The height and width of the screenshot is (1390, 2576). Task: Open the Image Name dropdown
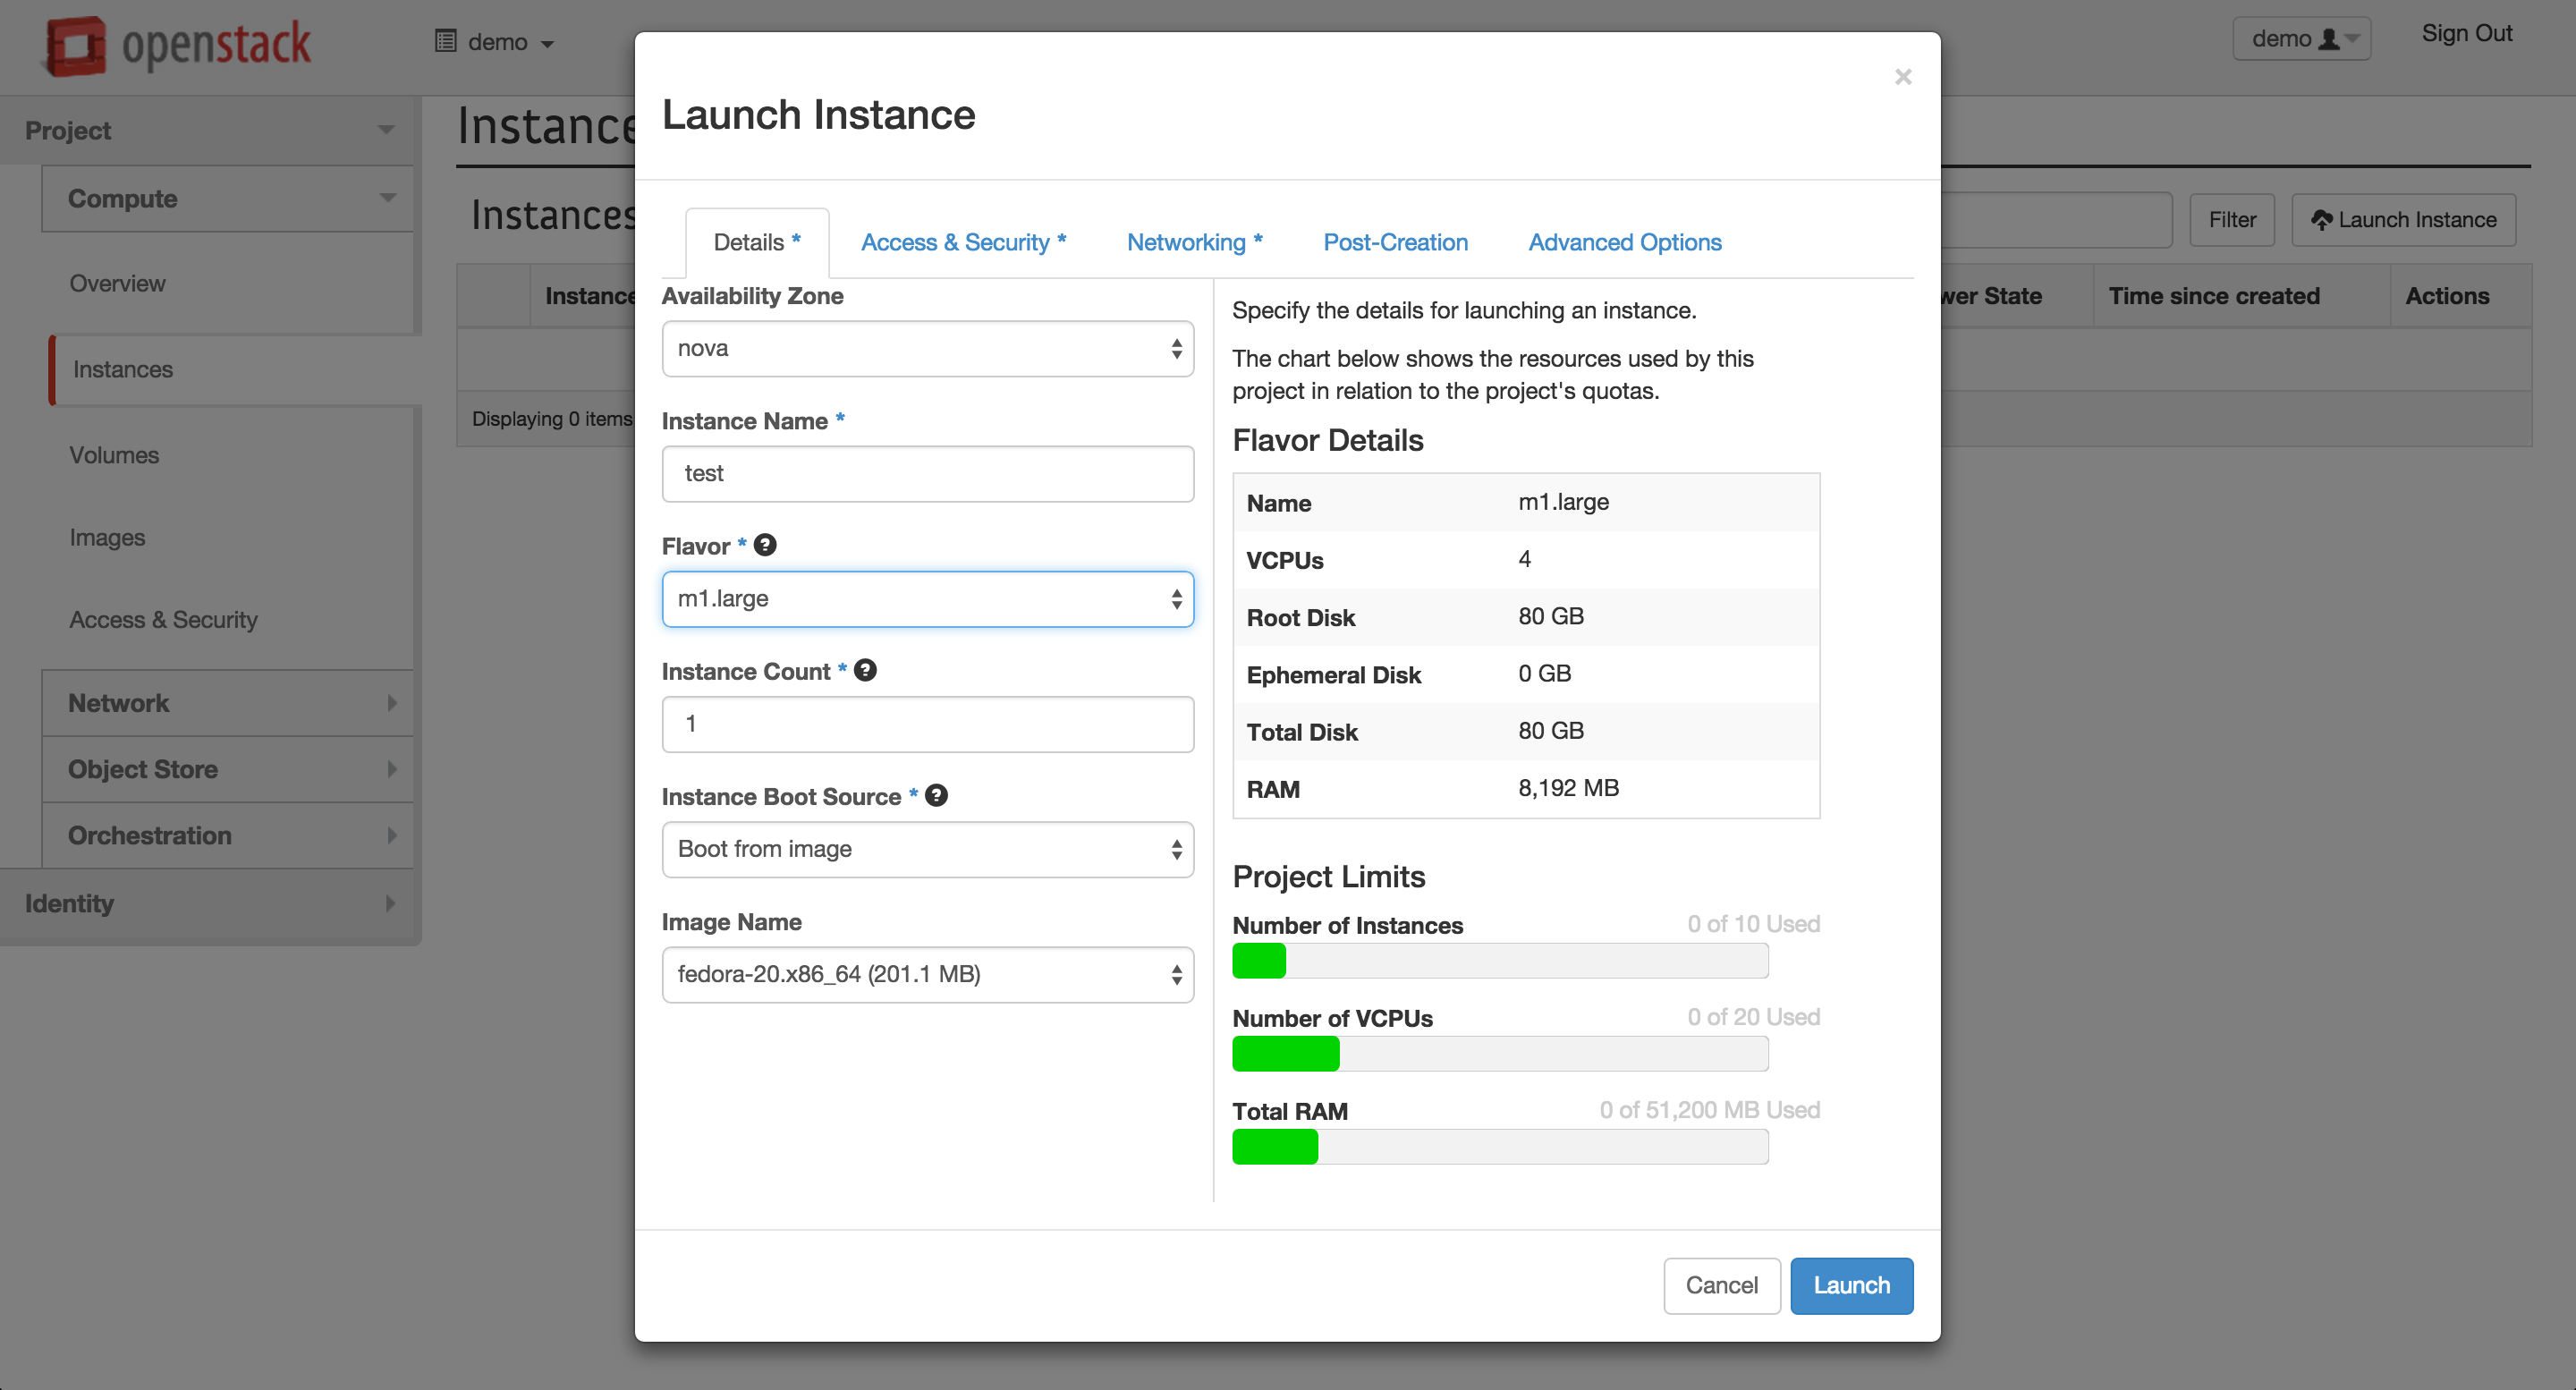click(927, 974)
